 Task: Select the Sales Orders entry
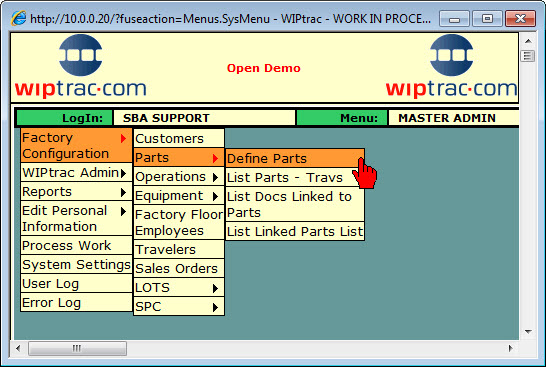point(179,268)
